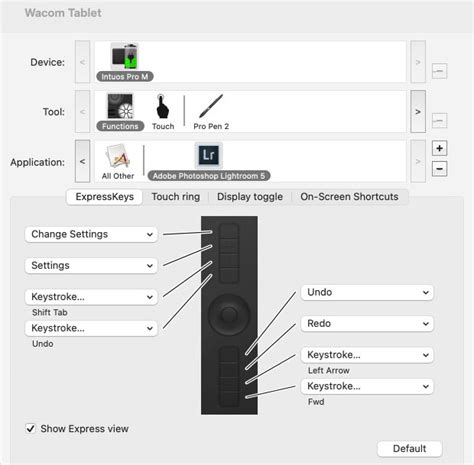
Task: Select the Adobe Photoshop Lightroom 5 icon
Action: pyautogui.click(x=209, y=155)
